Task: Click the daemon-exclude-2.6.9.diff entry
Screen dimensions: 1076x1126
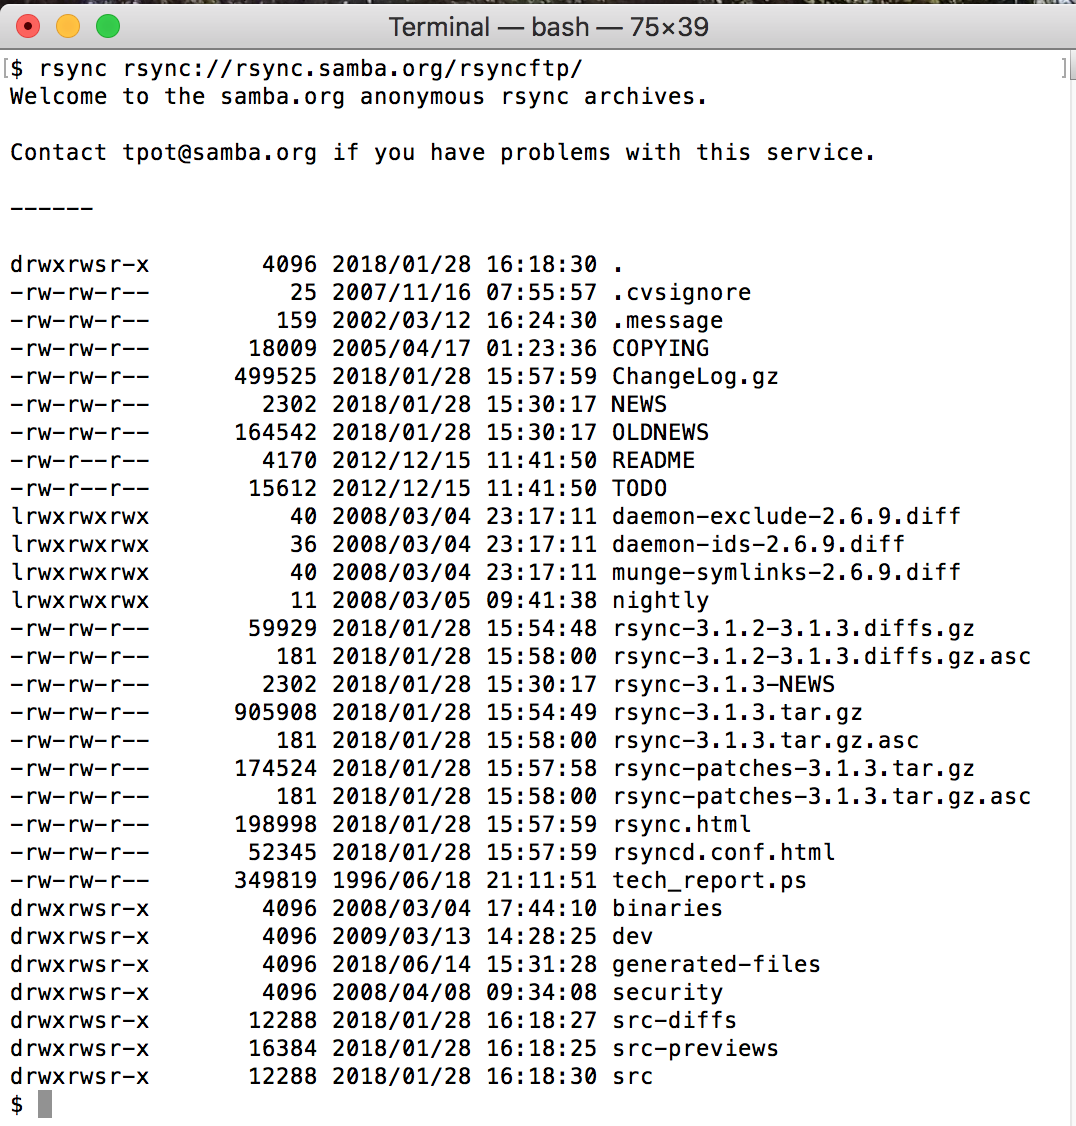Action: click(x=786, y=517)
